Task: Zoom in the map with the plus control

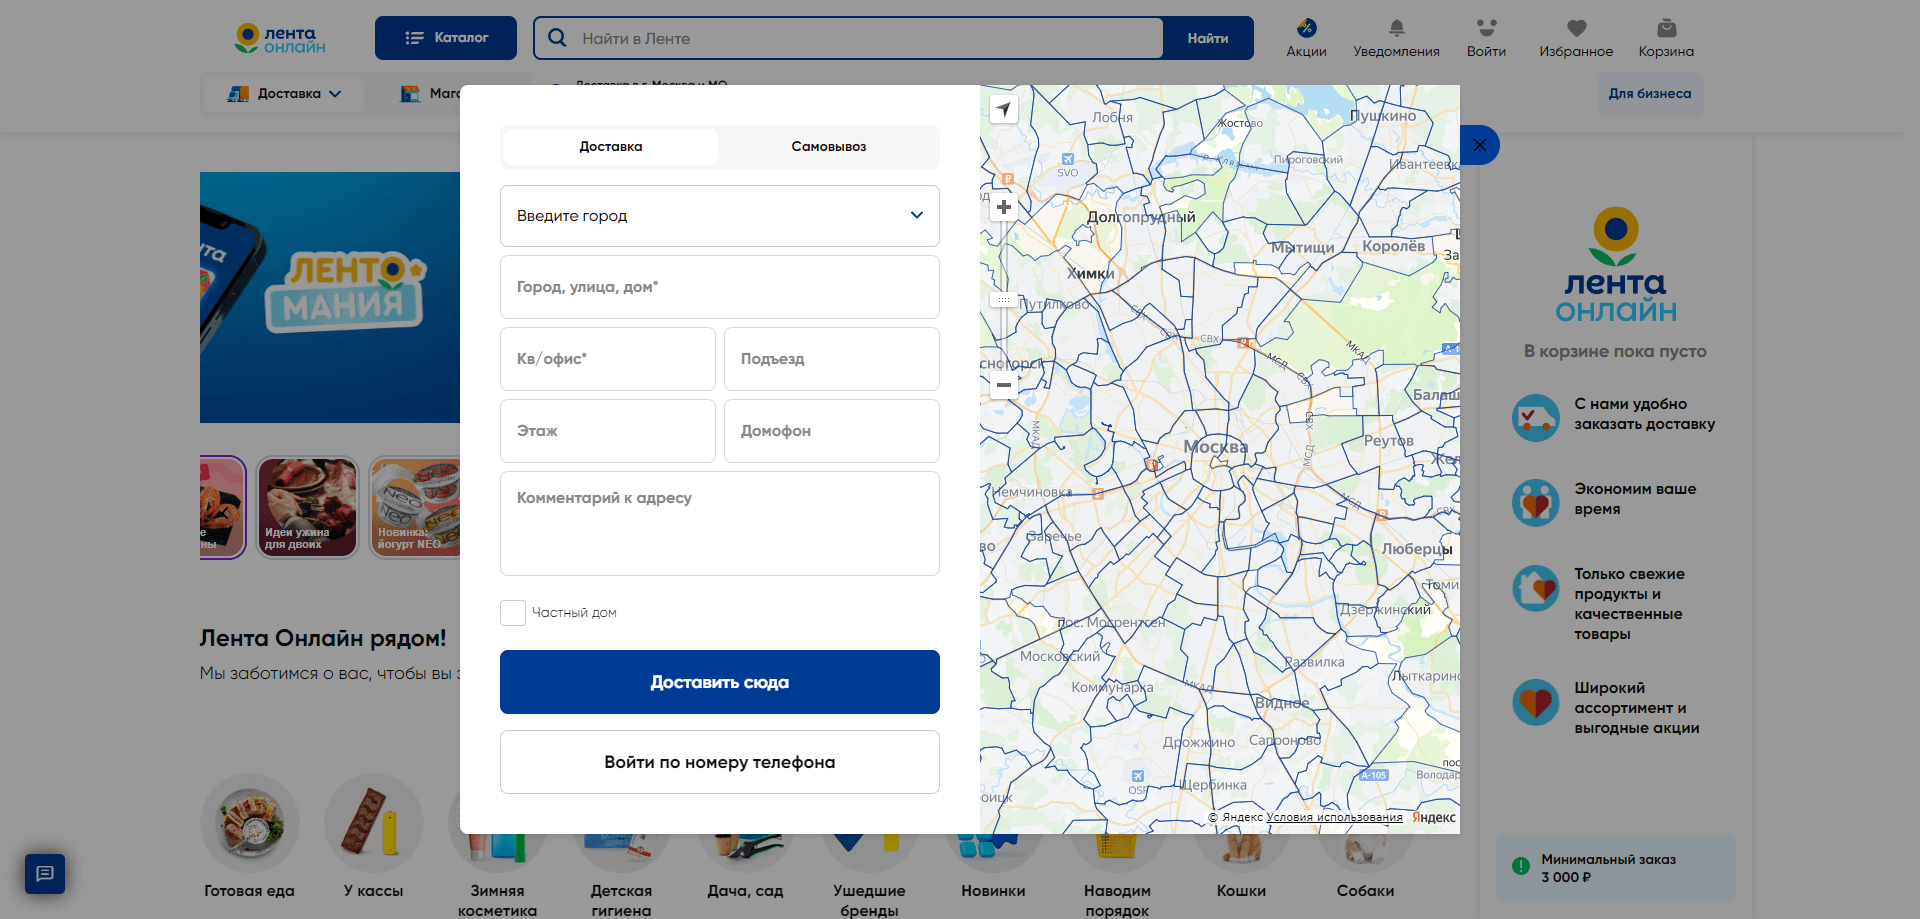Action: (1003, 207)
